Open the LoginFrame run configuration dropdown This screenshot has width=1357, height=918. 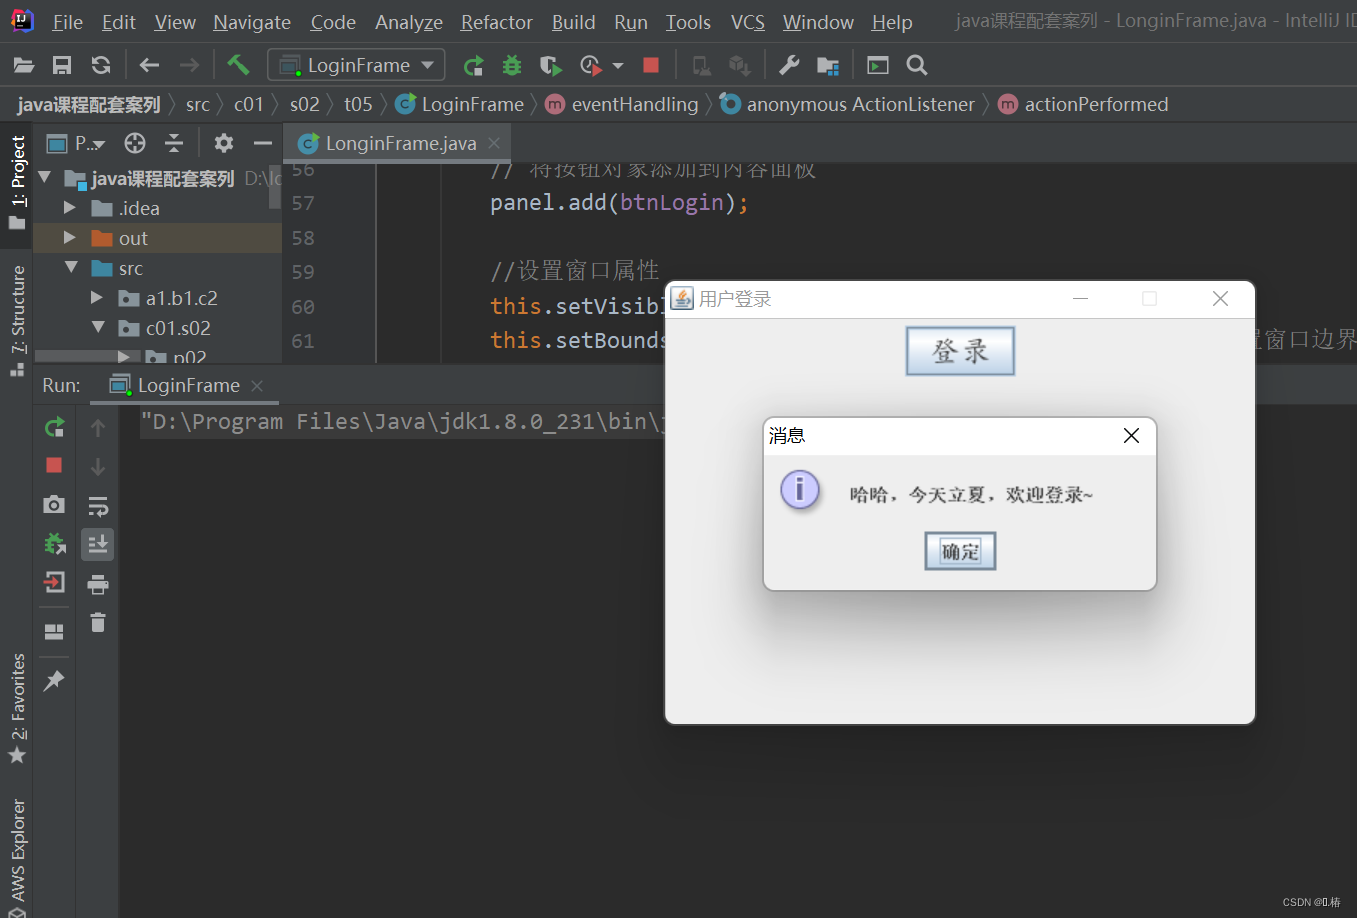[428, 64]
